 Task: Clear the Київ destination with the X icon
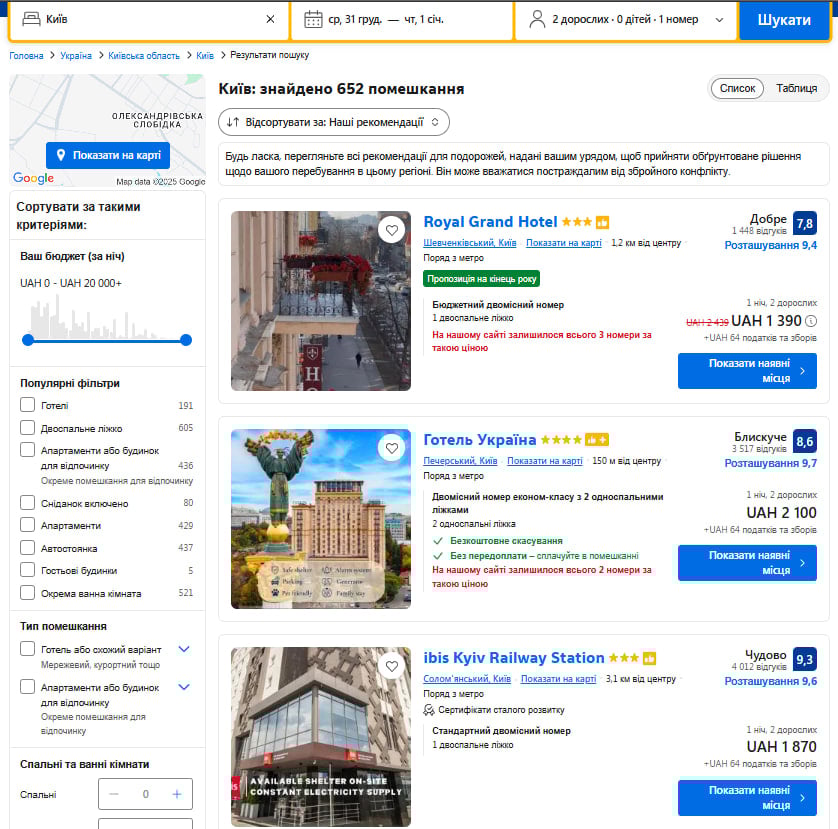click(x=270, y=19)
